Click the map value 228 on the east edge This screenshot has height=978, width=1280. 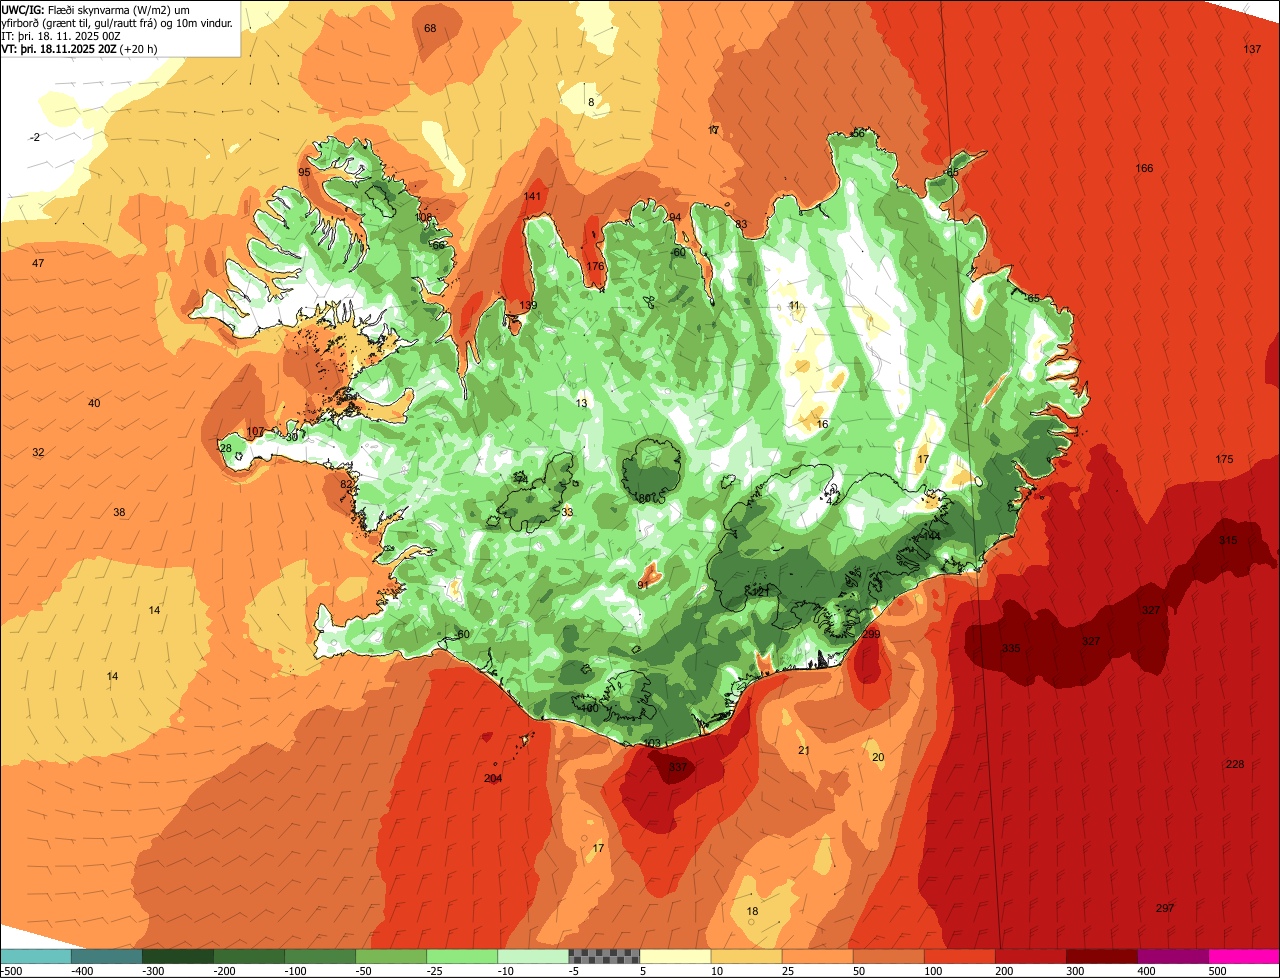tap(1235, 764)
